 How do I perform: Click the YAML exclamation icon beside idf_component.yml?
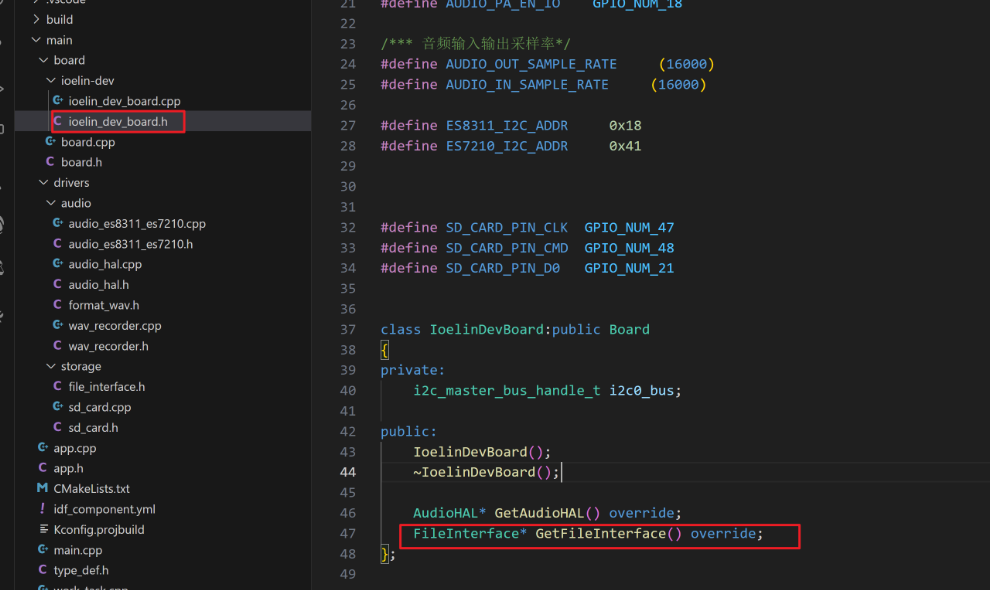point(42,509)
